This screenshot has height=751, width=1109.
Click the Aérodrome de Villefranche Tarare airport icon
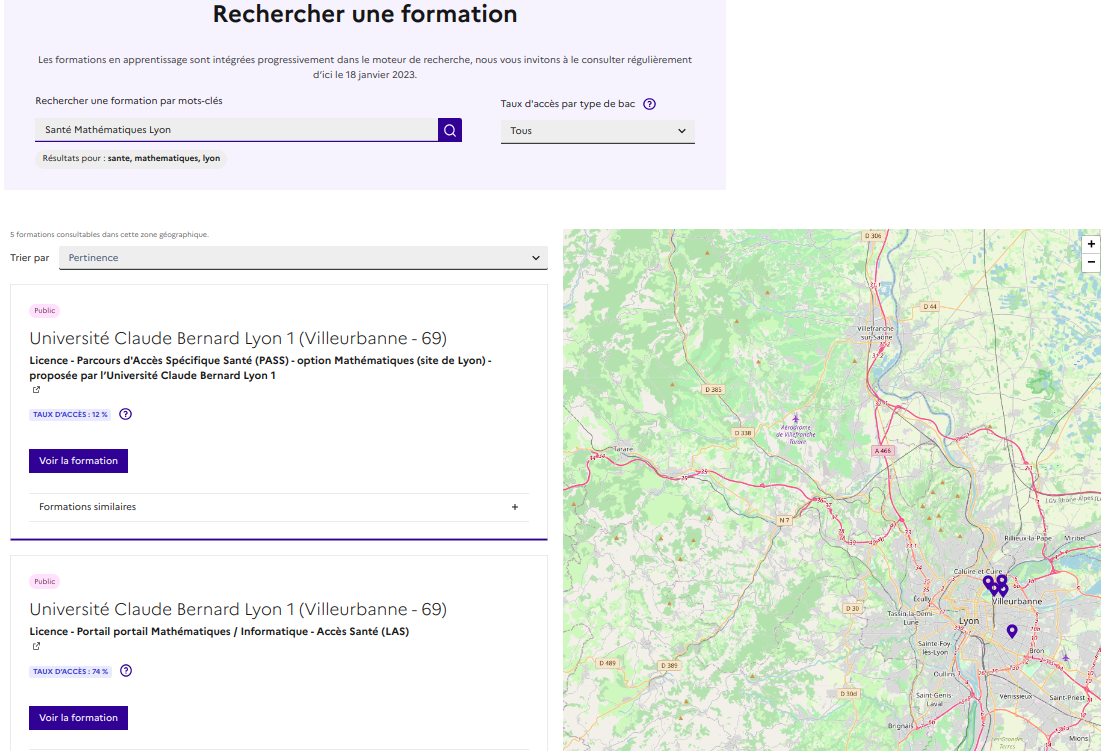796,418
